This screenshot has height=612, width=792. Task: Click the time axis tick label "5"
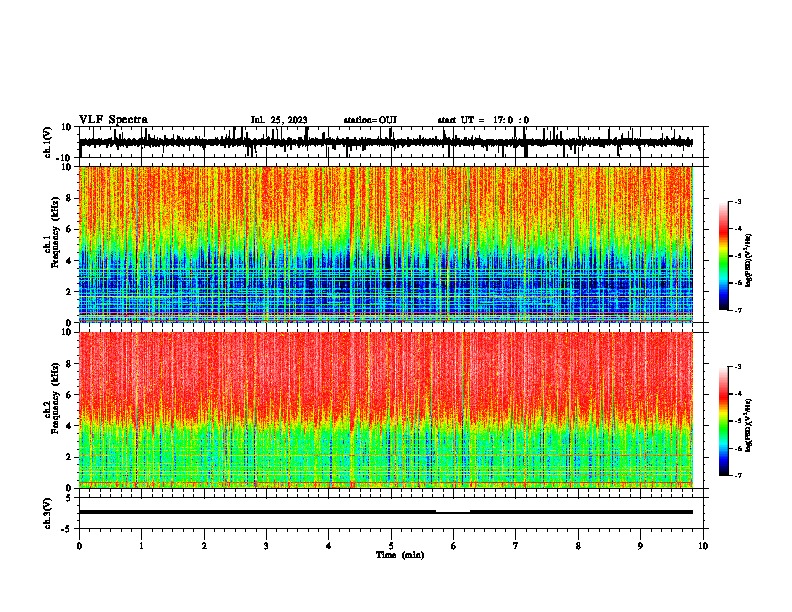(391, 546)
